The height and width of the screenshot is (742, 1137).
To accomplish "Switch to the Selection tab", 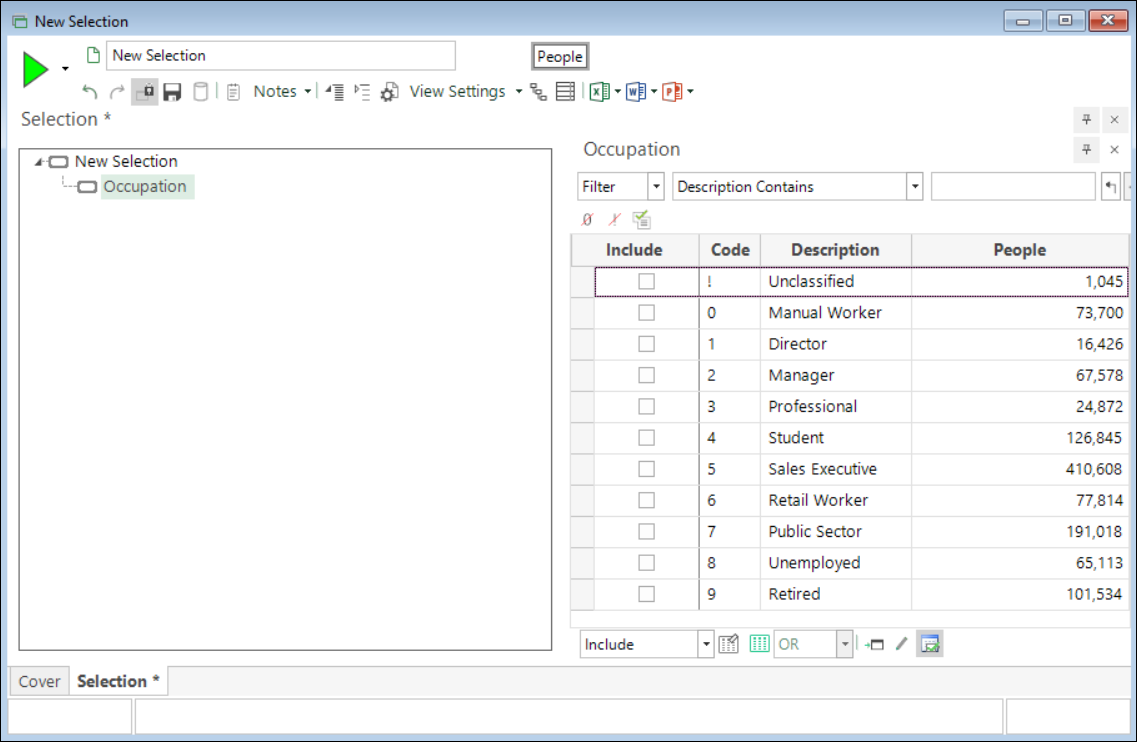I will (x=118, y=682).
